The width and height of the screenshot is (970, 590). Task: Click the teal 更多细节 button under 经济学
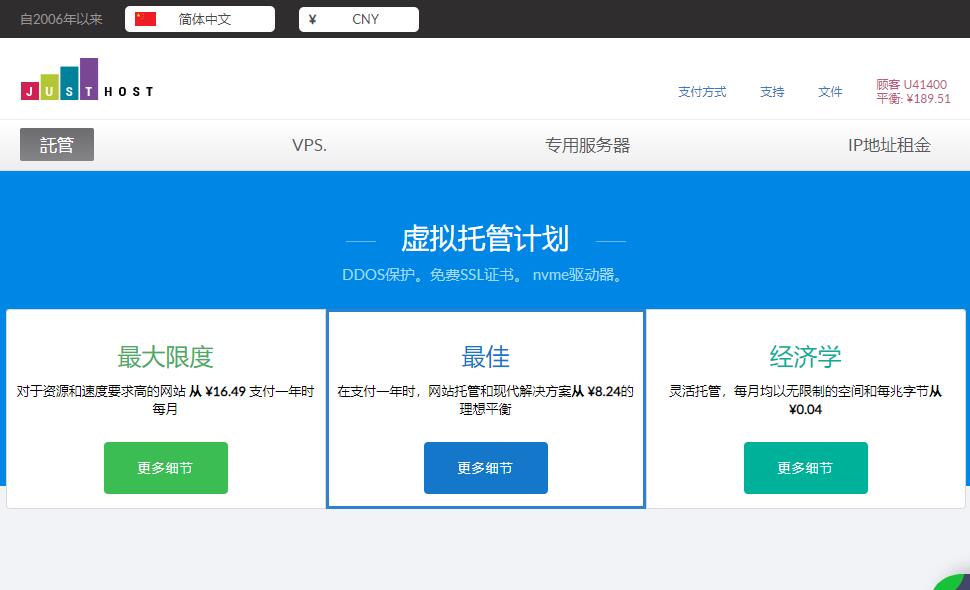coord(806,468)
